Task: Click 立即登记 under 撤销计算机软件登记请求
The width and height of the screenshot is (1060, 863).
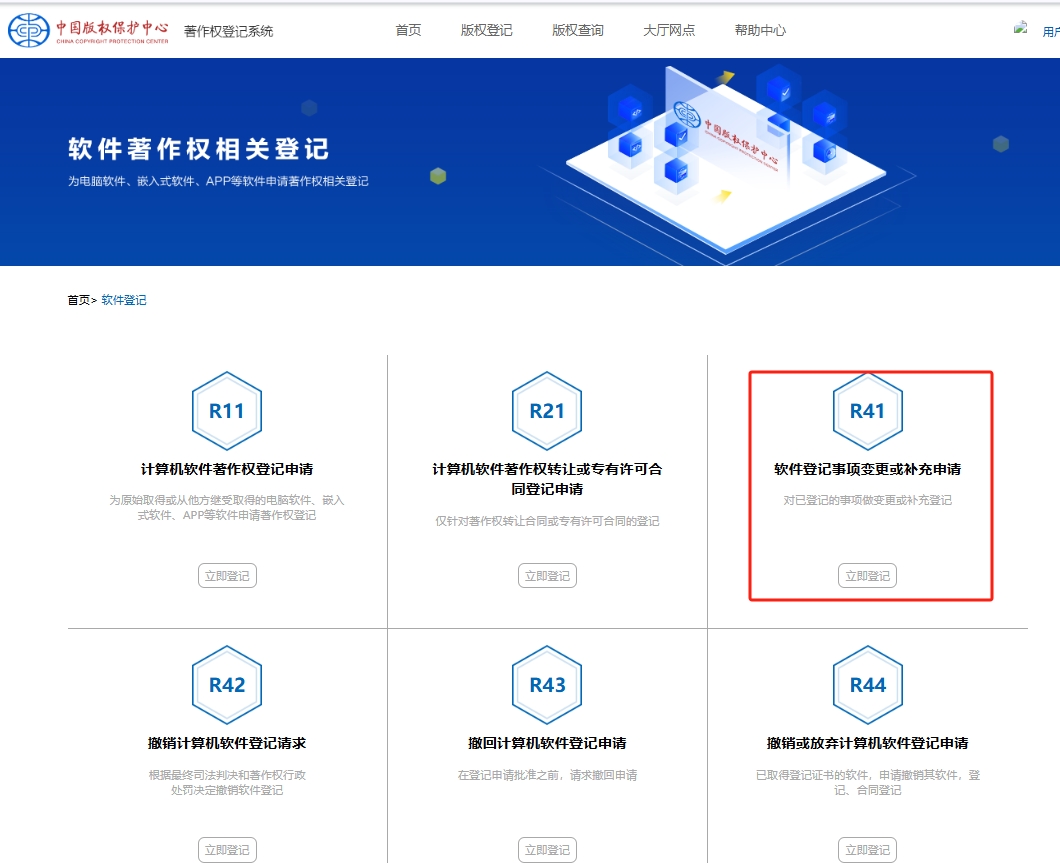Action: (227, 850)
